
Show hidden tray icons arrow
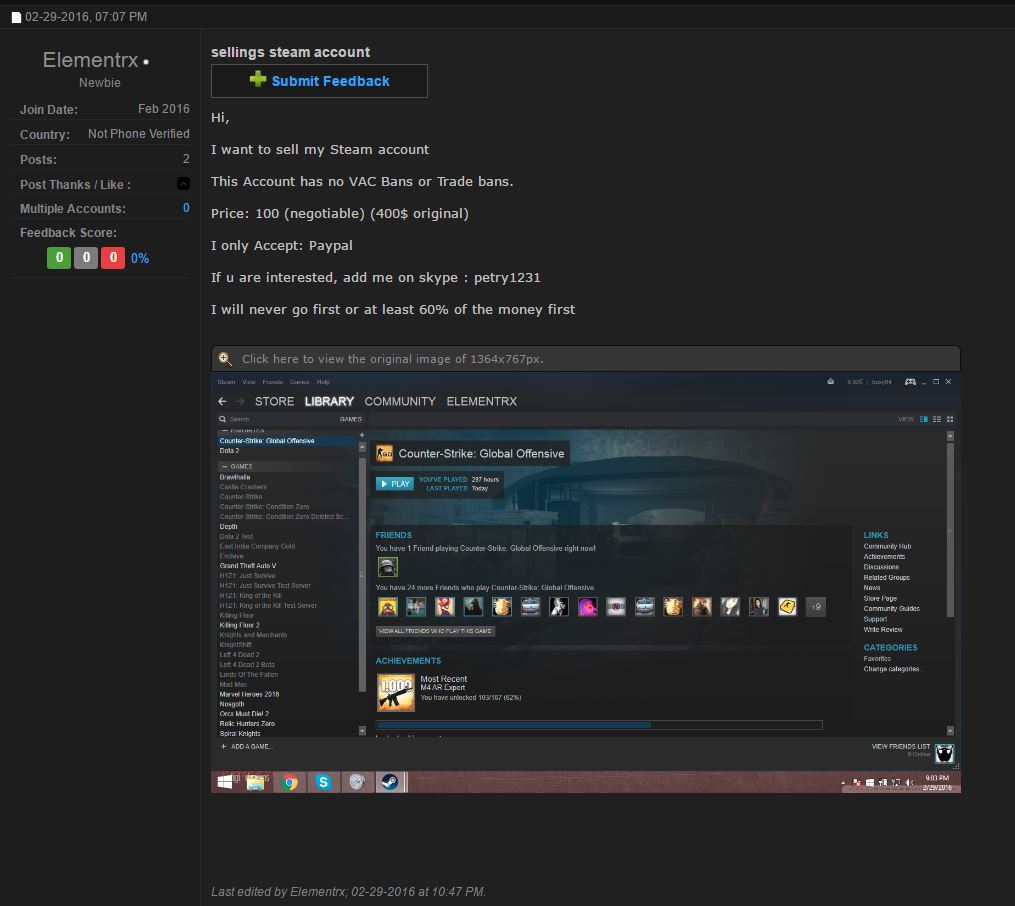tap(843, 783)
